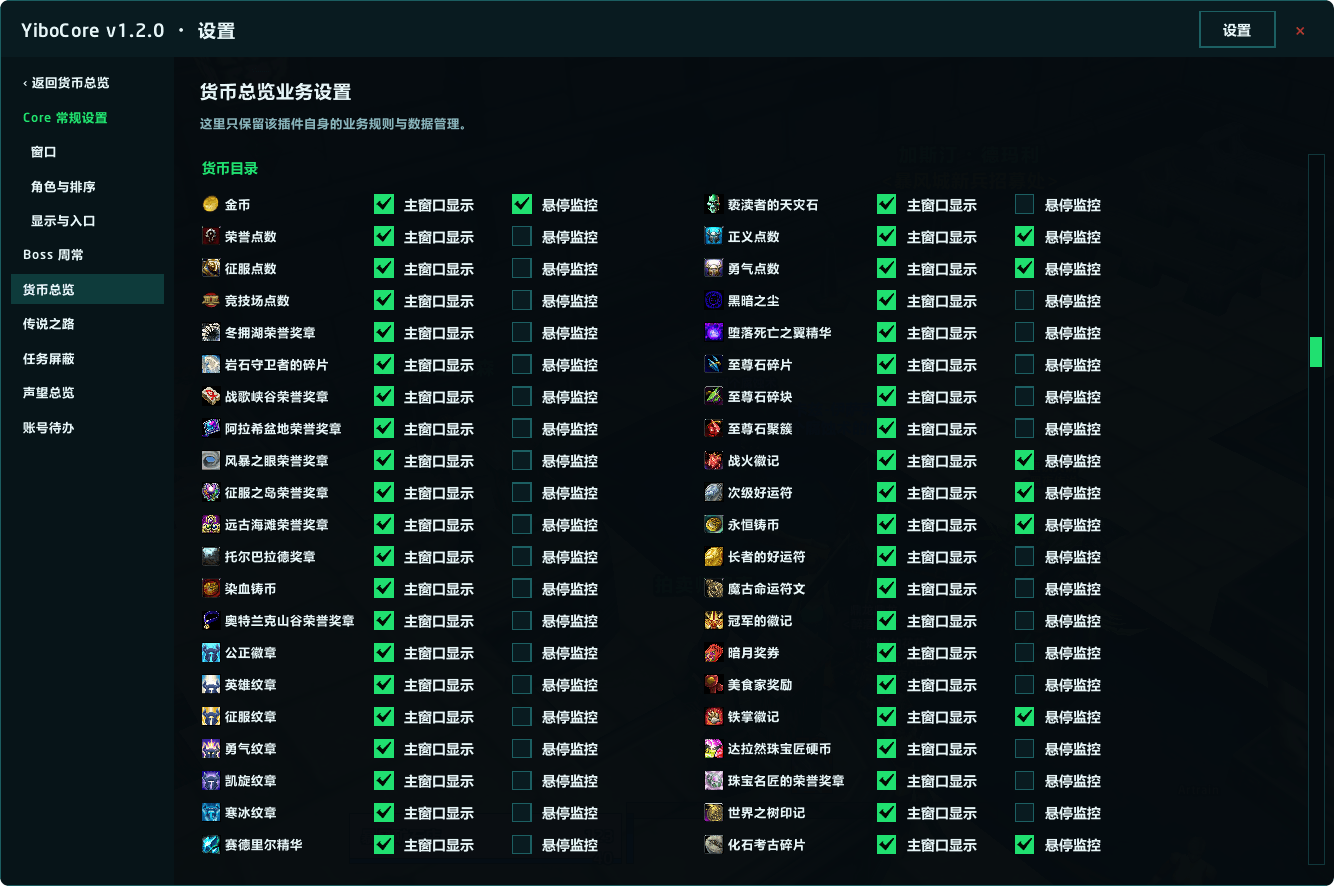
Task: Click the 美食家奖励 icon
Action: click(714, 684)
